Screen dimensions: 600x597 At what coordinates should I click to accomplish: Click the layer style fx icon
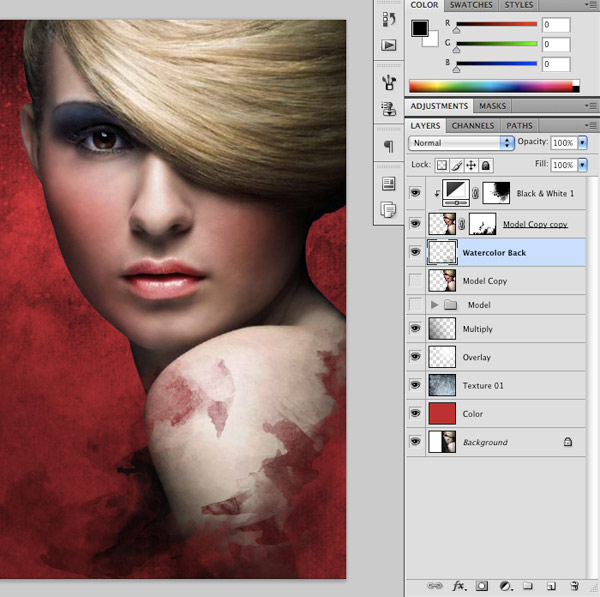[x=460, y=586]
